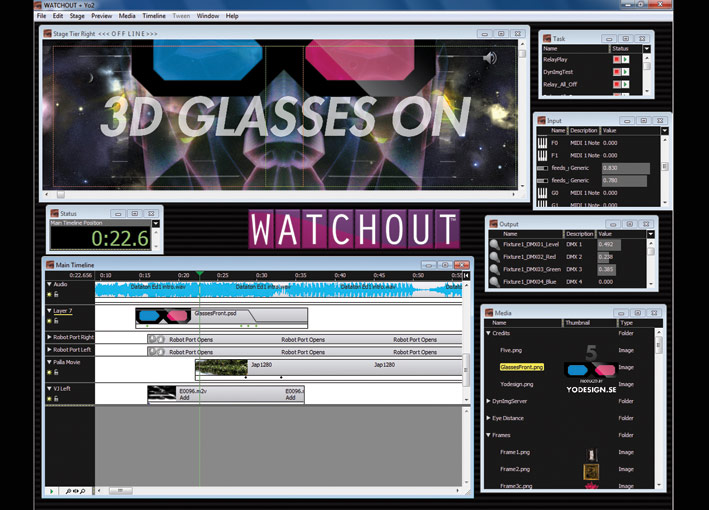The width and height of the screenshot is (709, 510).
Task: Open the Edit menu
Action: [x=58, y=16]
